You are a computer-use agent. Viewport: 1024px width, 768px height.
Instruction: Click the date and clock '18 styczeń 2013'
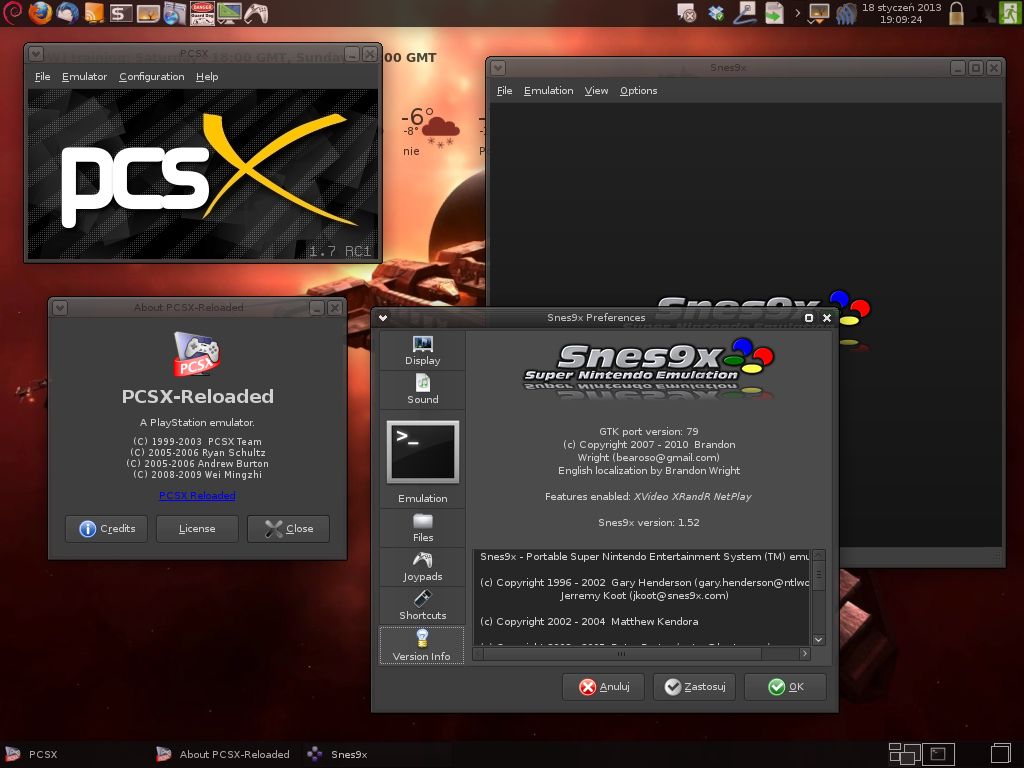point(901,13)
